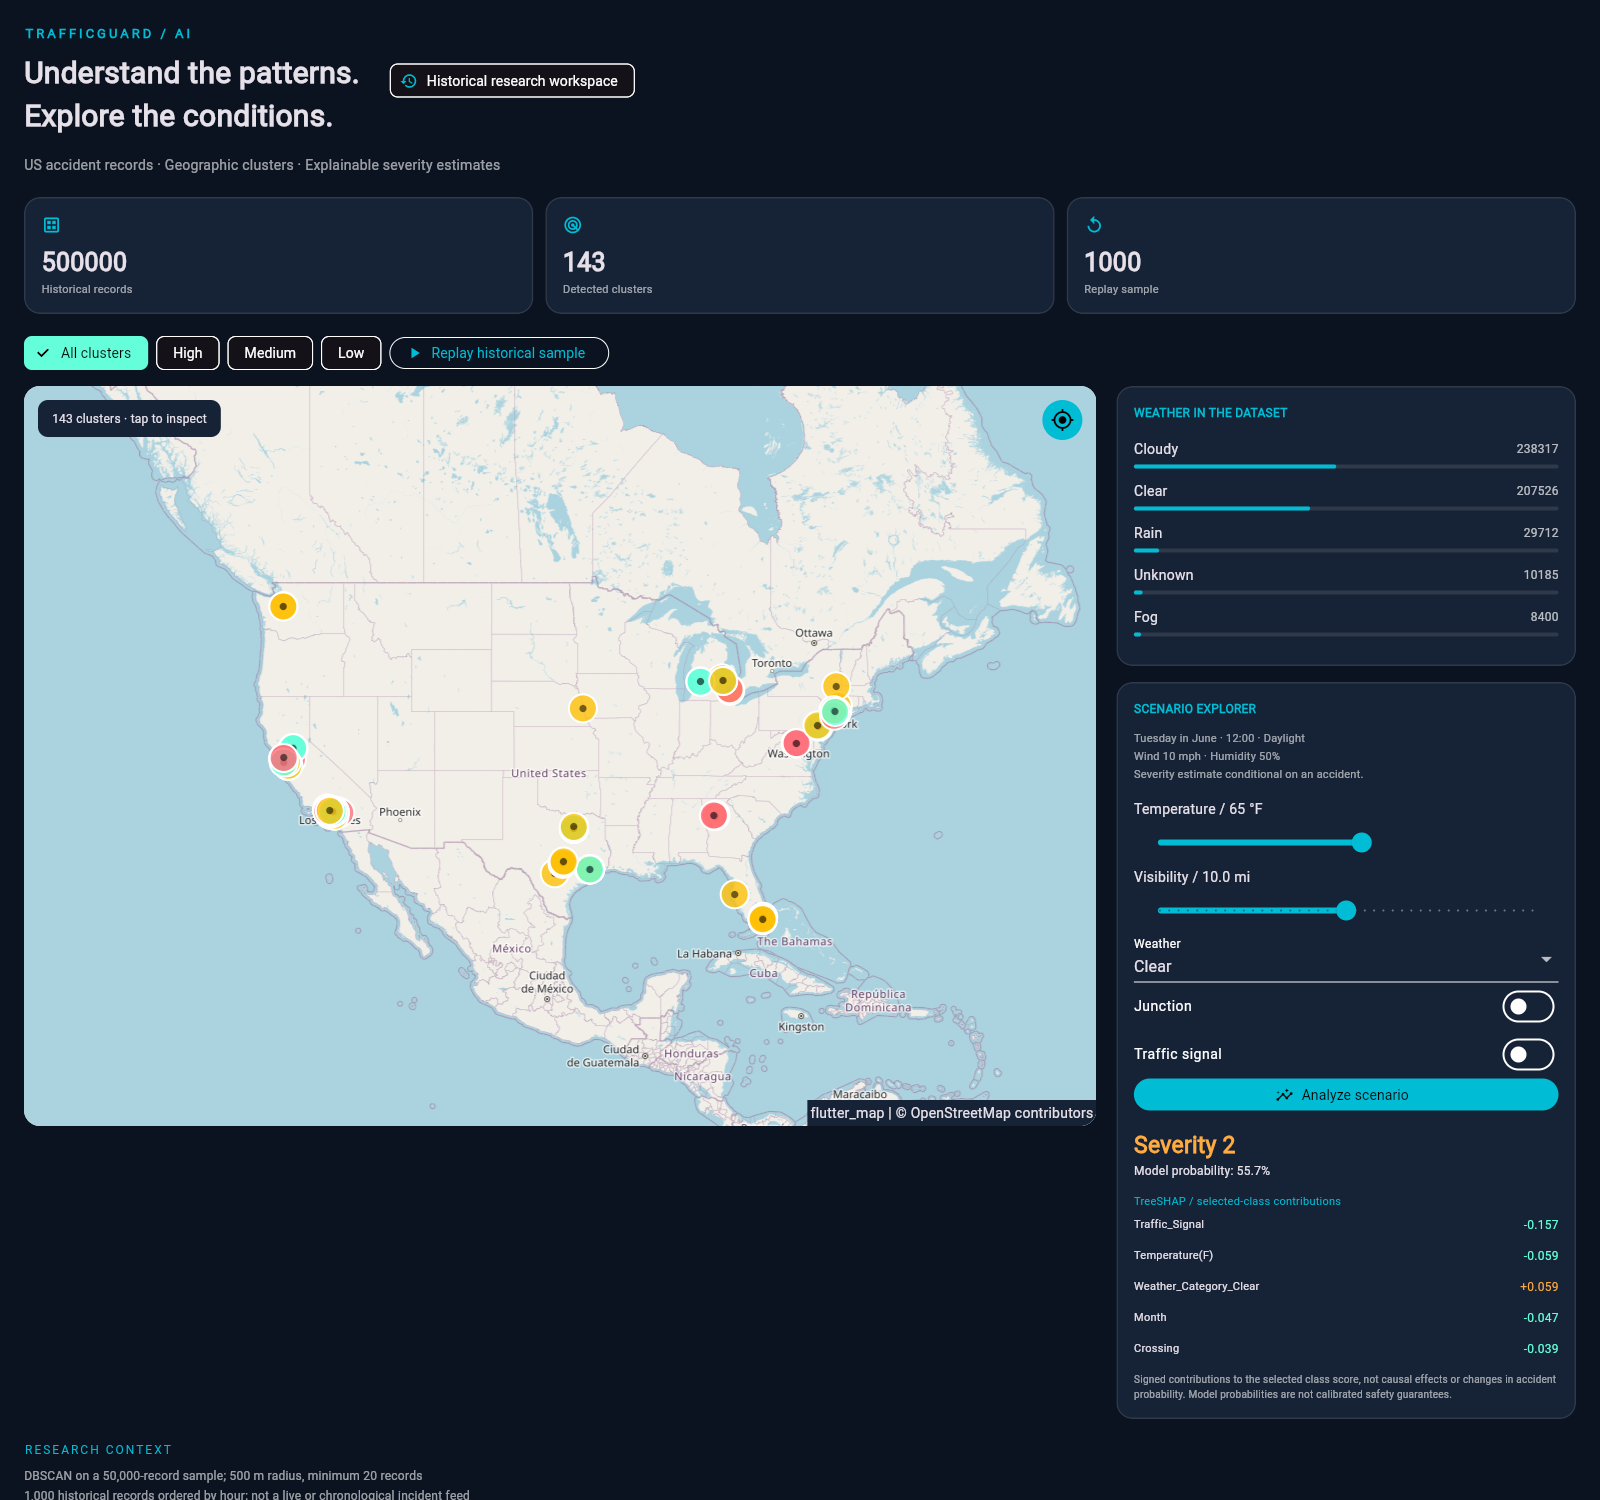Toggle the All clusters filter chip
Image resolution: width=1600 pixels, height=1500 pixels.
86,353
